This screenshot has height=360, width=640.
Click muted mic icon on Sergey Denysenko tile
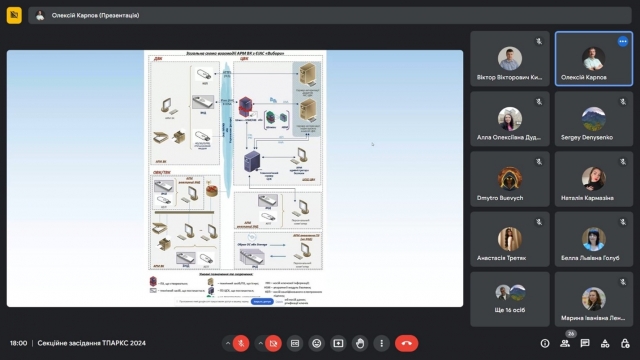(623, 102)
